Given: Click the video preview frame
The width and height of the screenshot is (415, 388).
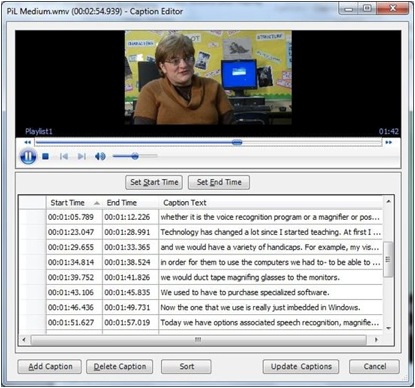Looking at the screenshot, I should coord(208,77).
